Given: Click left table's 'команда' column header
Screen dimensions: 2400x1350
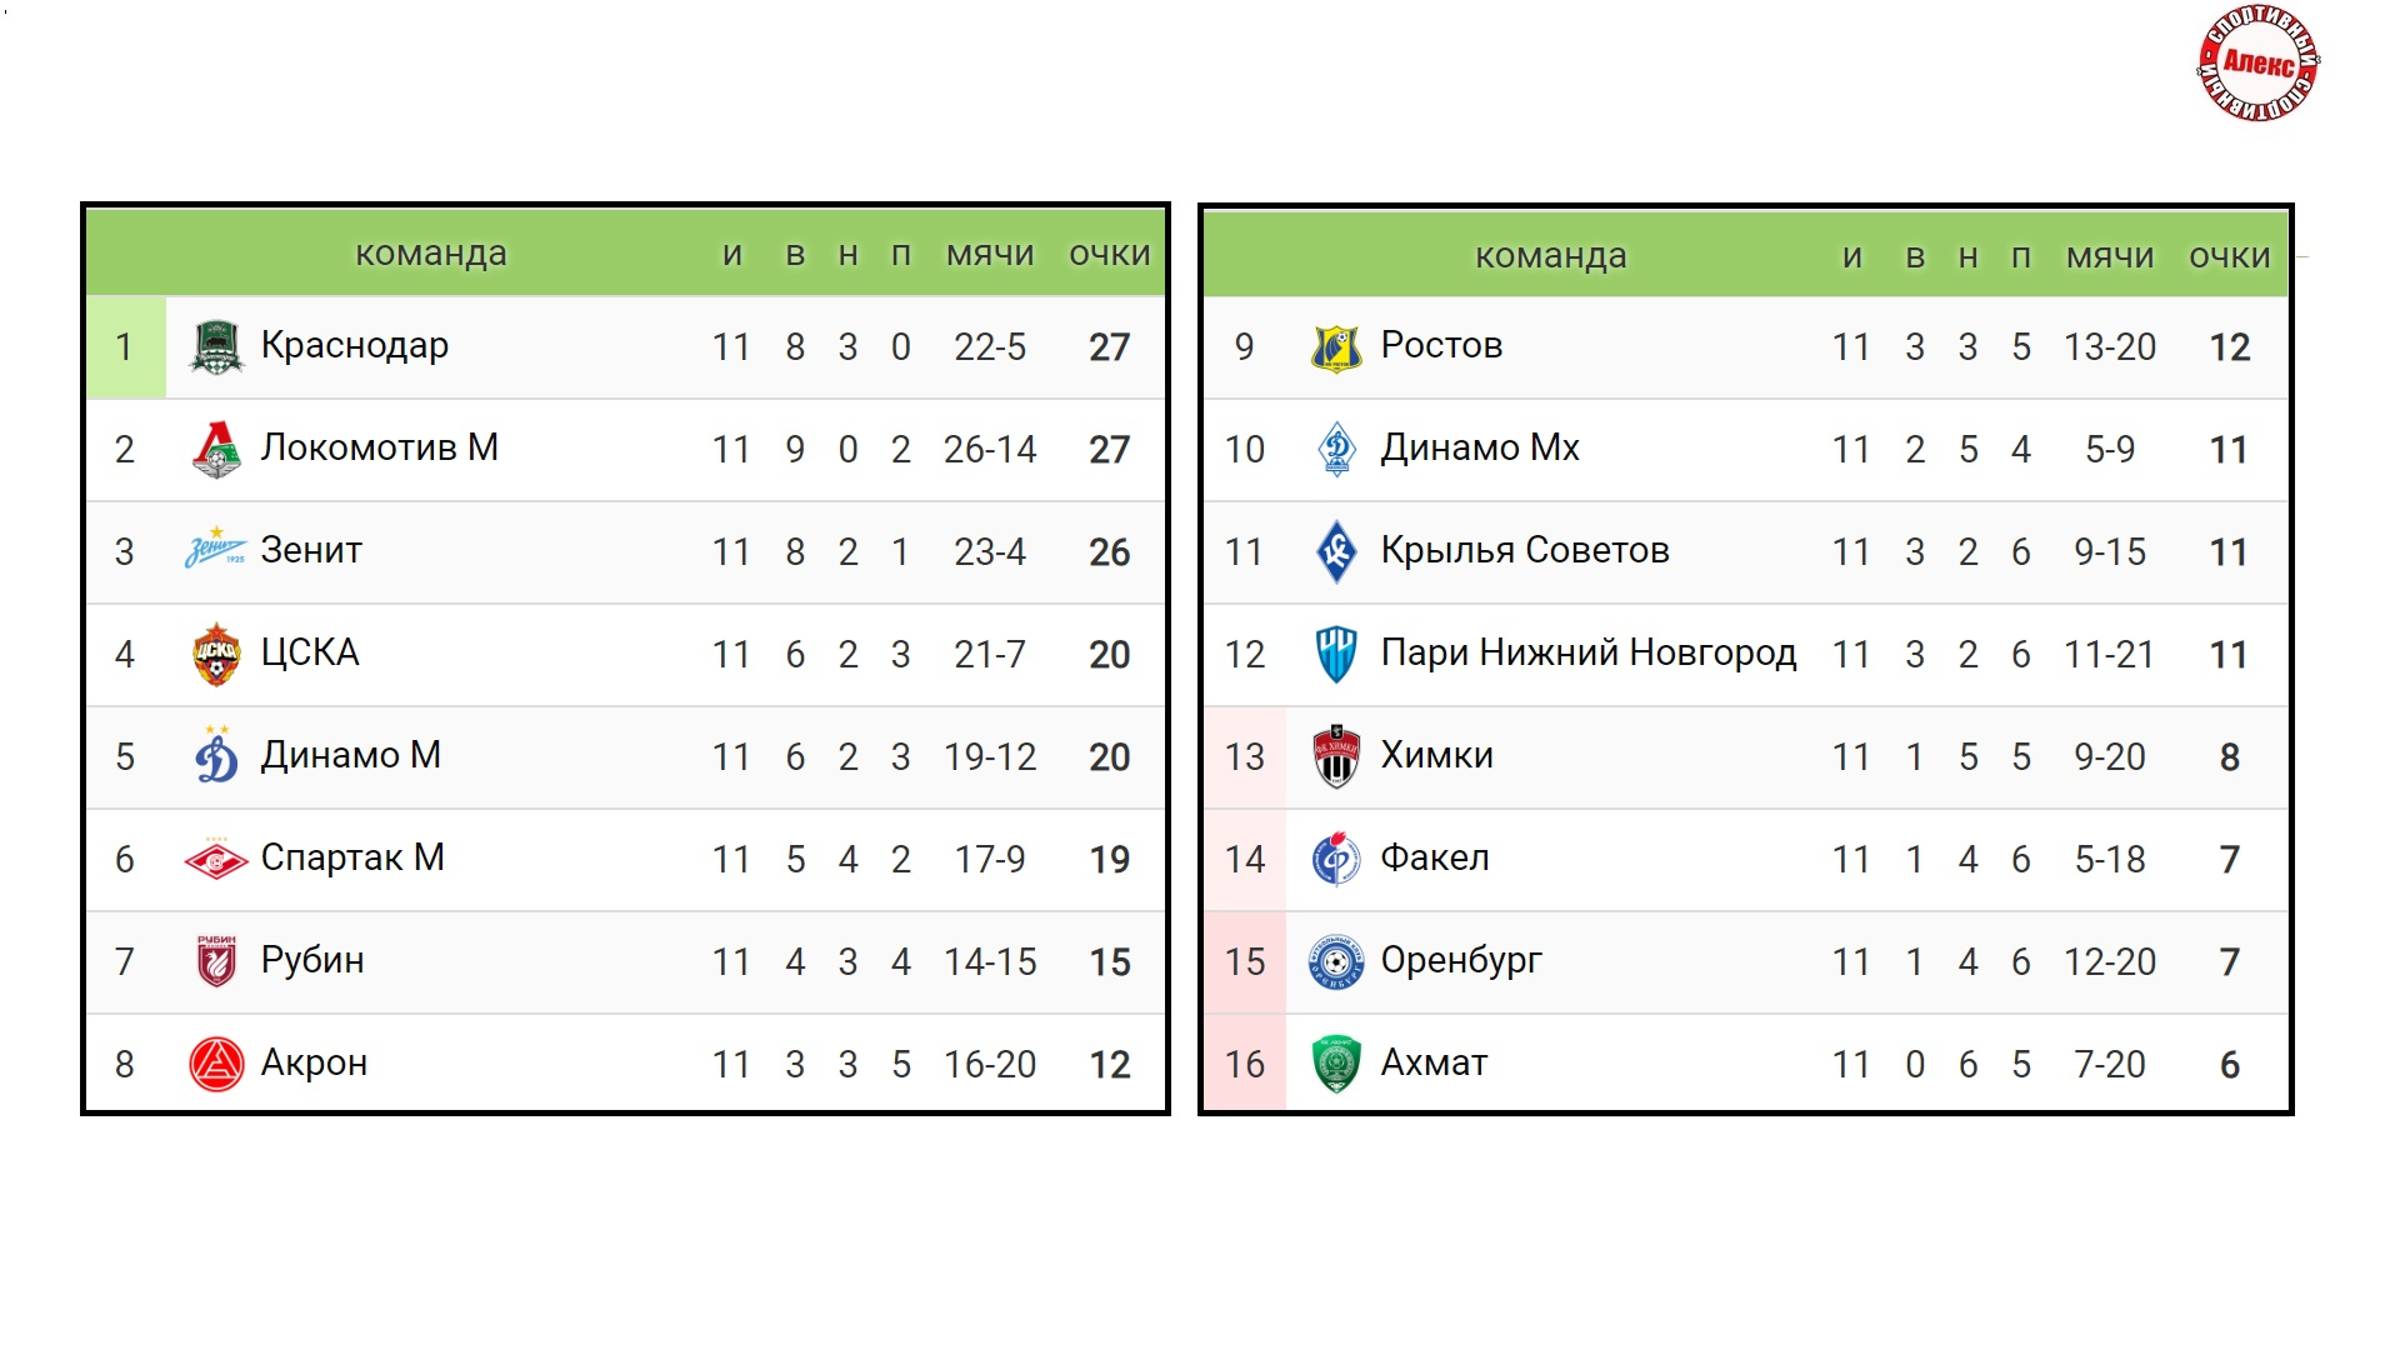Looking at the screenshot, I should point(431,254).
